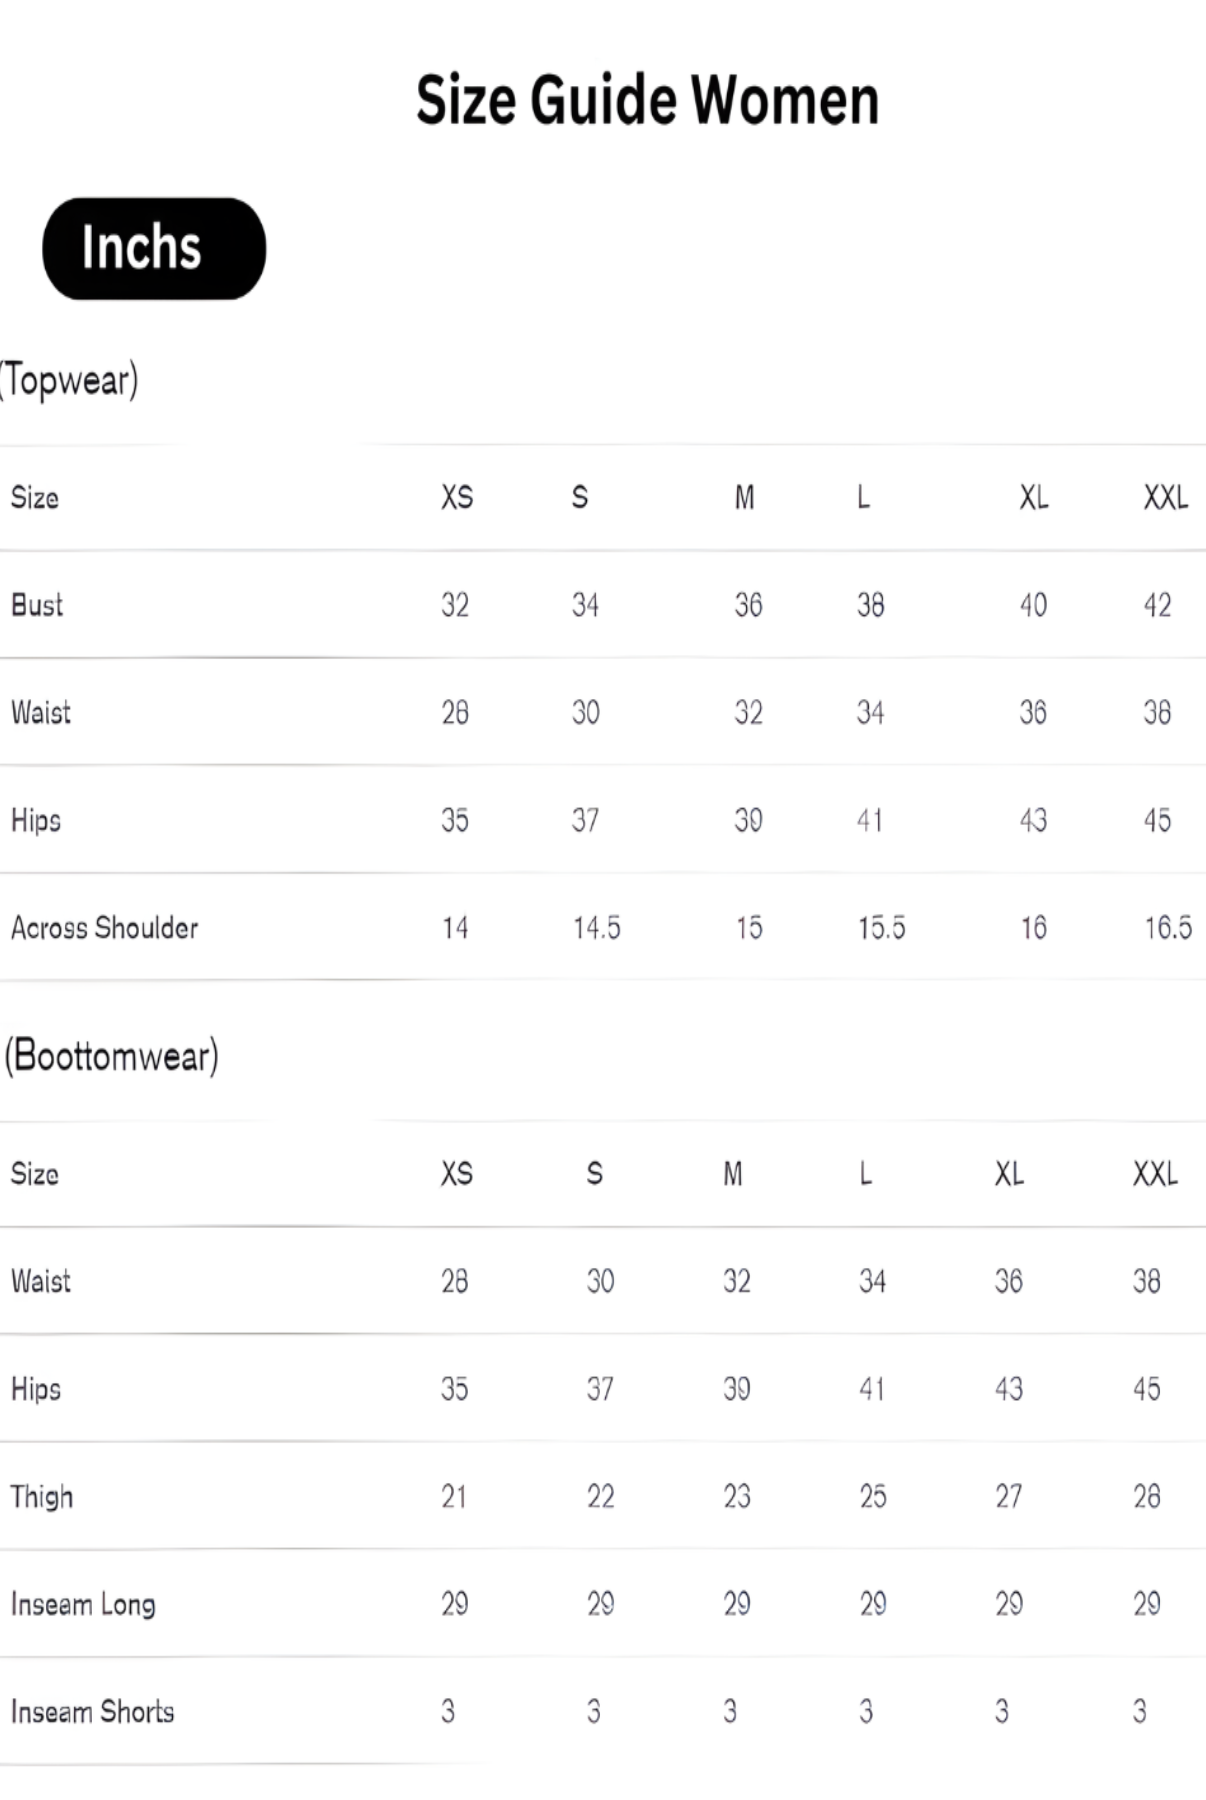Click the Across Shoulder row label
The image size is (1206, 1800).
105,928
